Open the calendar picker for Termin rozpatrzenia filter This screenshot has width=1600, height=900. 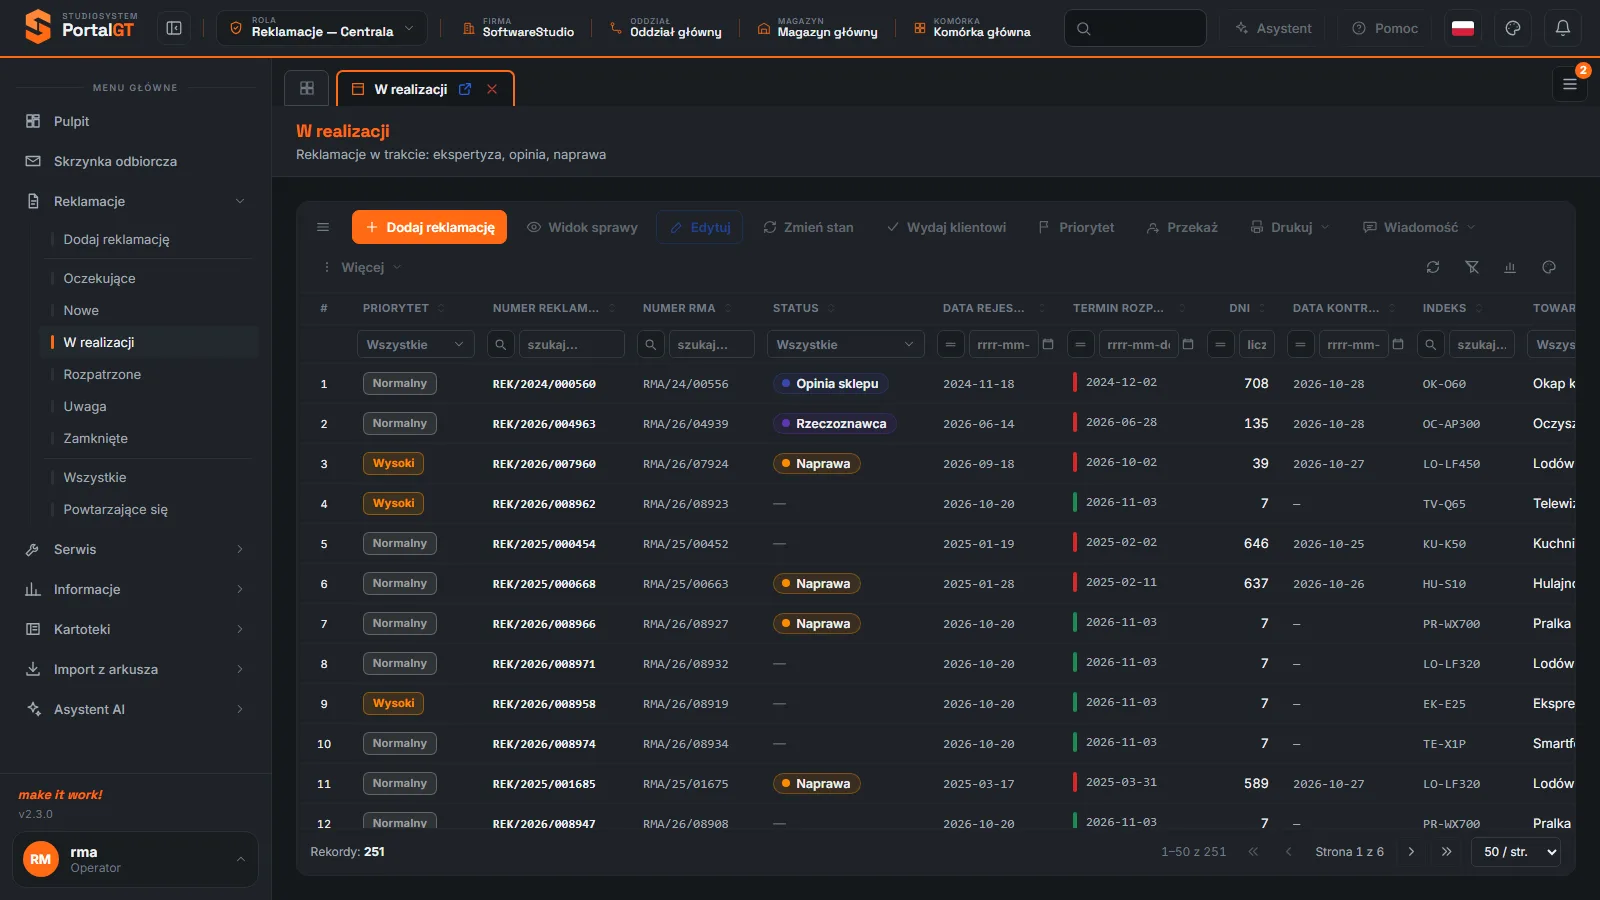point(1188,344)
